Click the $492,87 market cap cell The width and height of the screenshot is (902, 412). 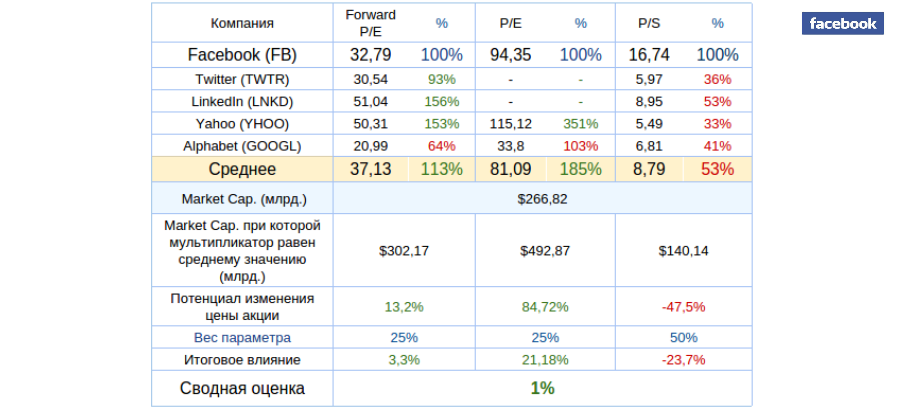[545, 251]
